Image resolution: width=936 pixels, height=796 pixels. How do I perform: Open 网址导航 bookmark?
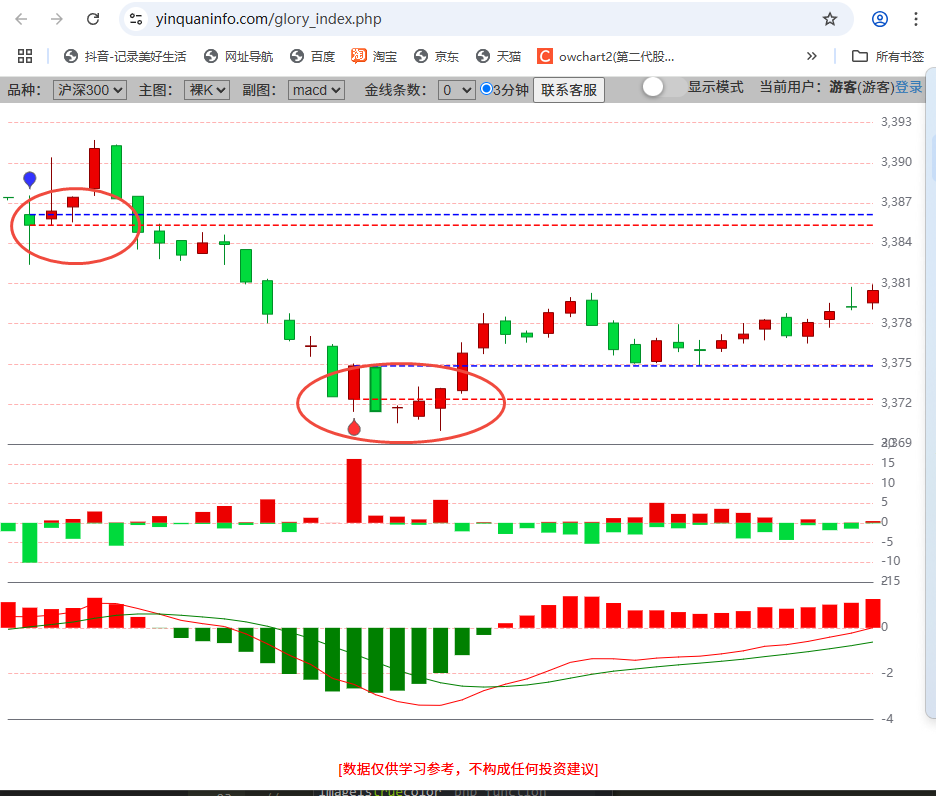[239, 56]
